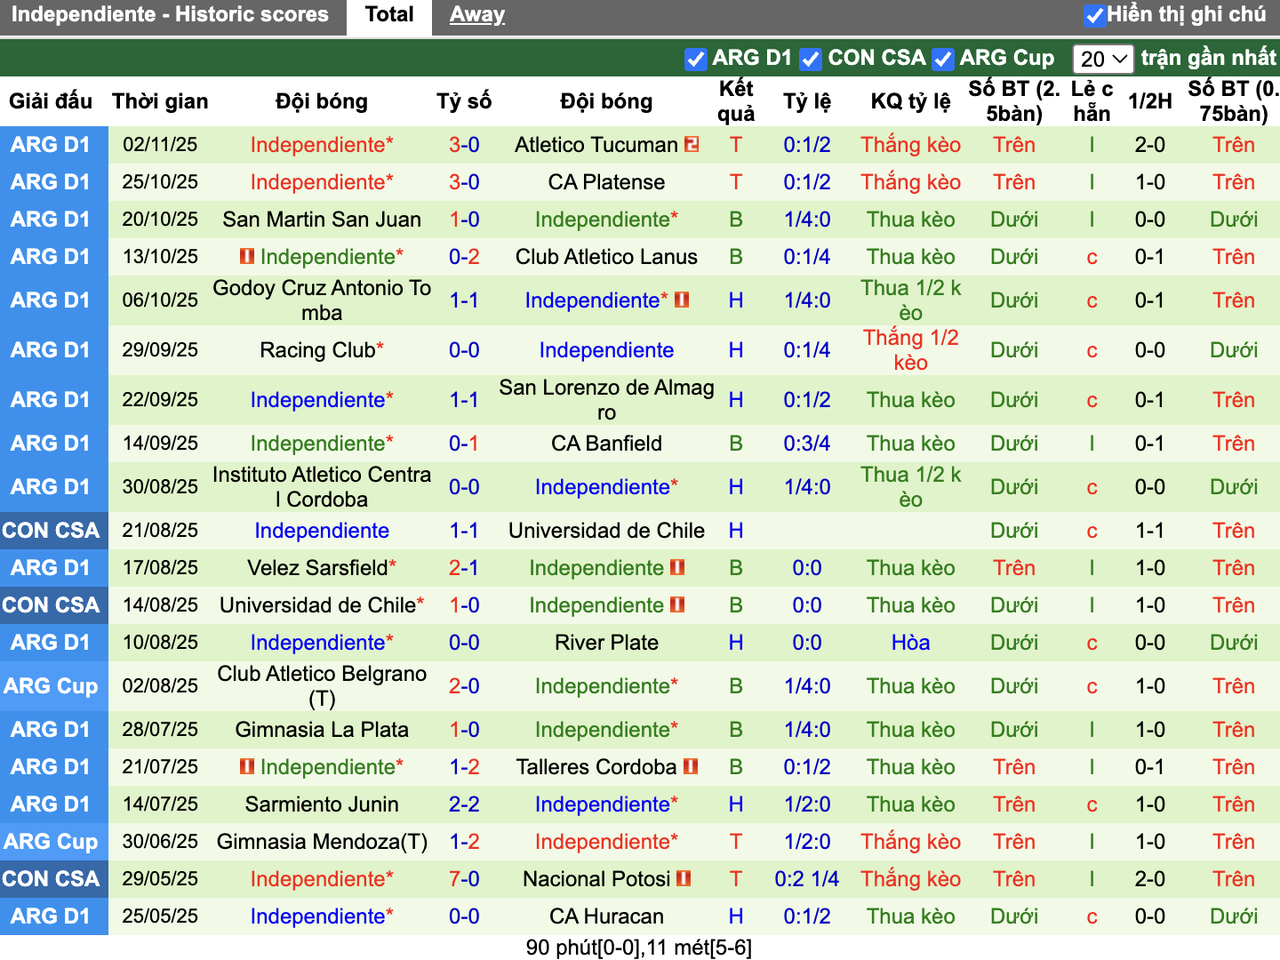Viewport: 1280px width, 960px height.
Task: Click red card icon beside Independiente on 14/08/25
Action: click(x=677, y=605)
